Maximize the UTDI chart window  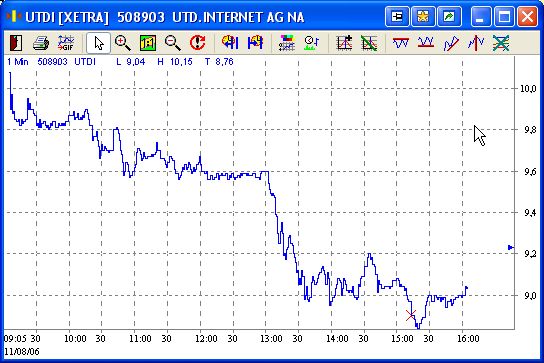(x=504, y=16)
